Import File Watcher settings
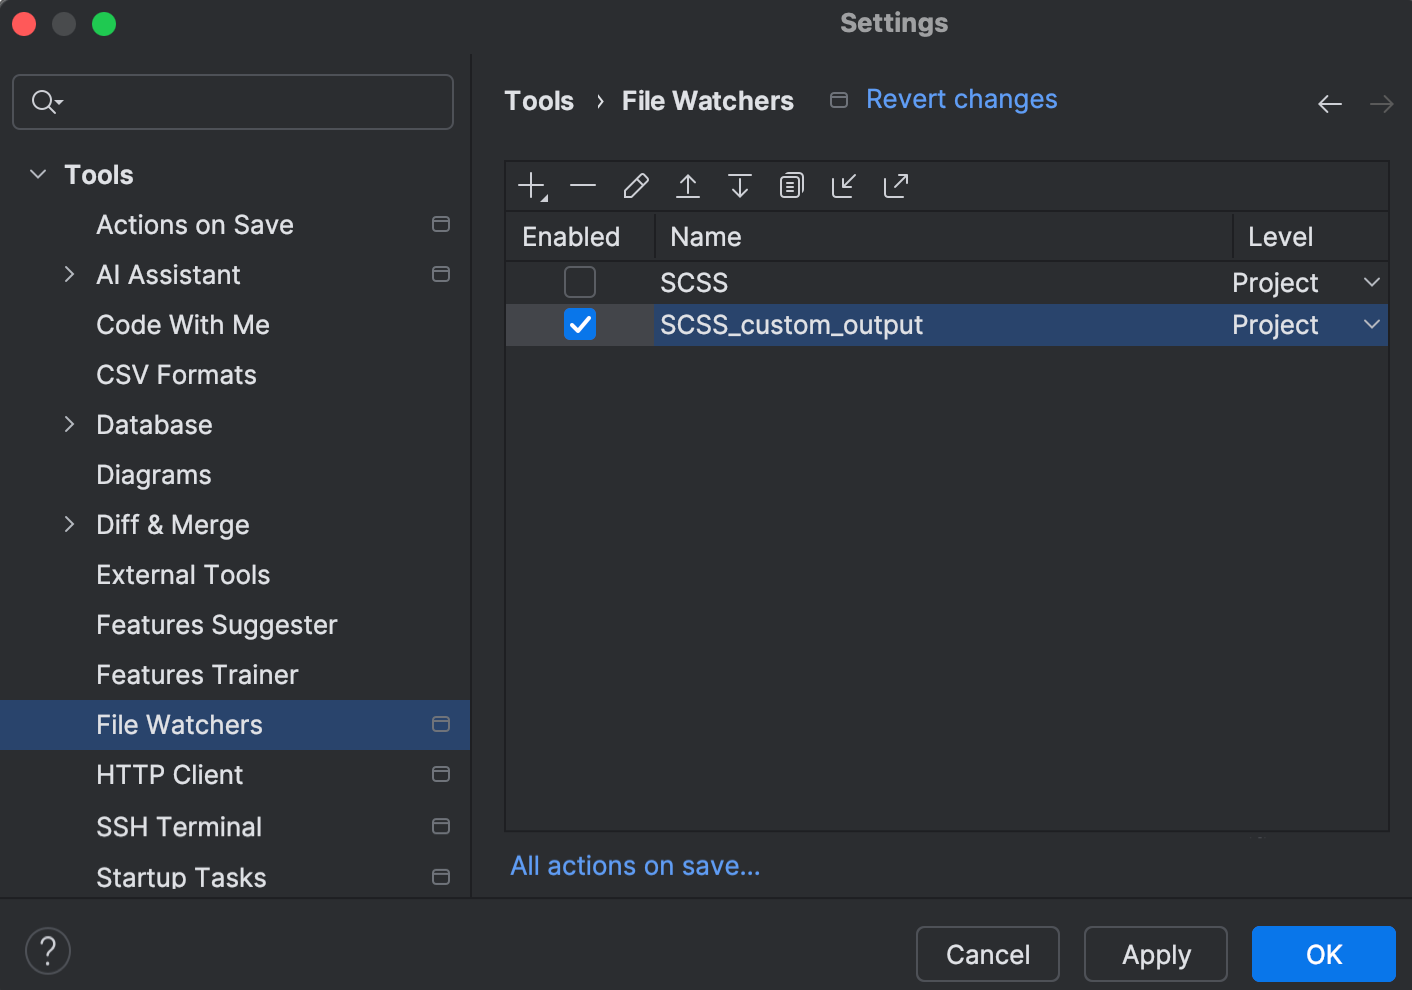Screen dimensions: 1412x990 point(843,186)
